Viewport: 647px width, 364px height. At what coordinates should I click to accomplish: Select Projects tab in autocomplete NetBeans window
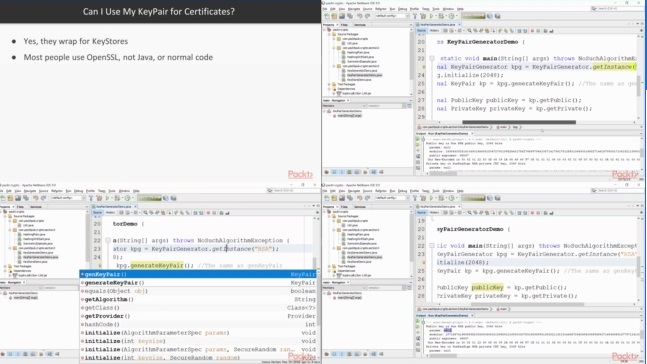5,207
